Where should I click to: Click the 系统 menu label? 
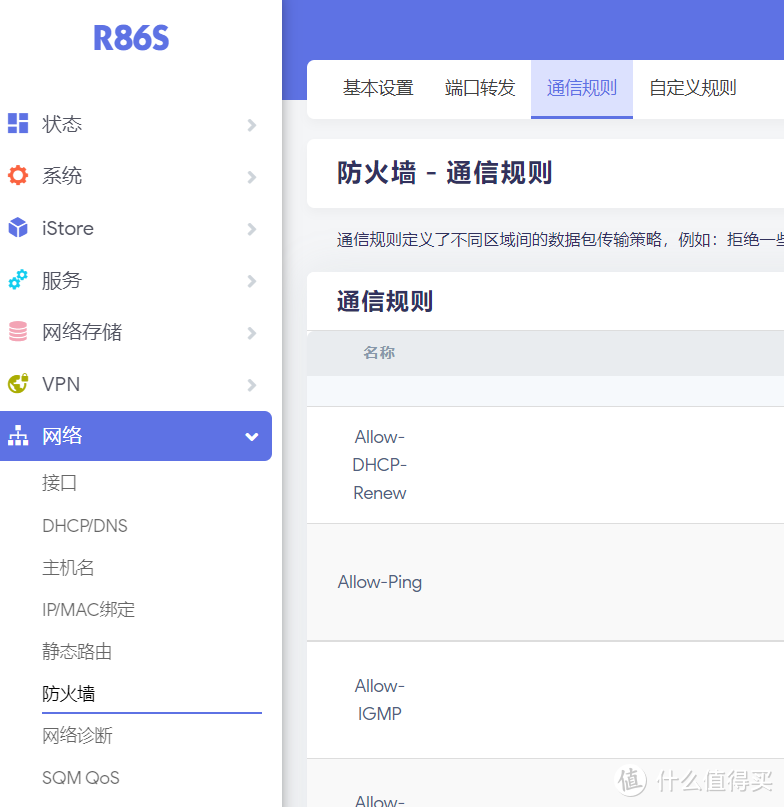point(62,176)
